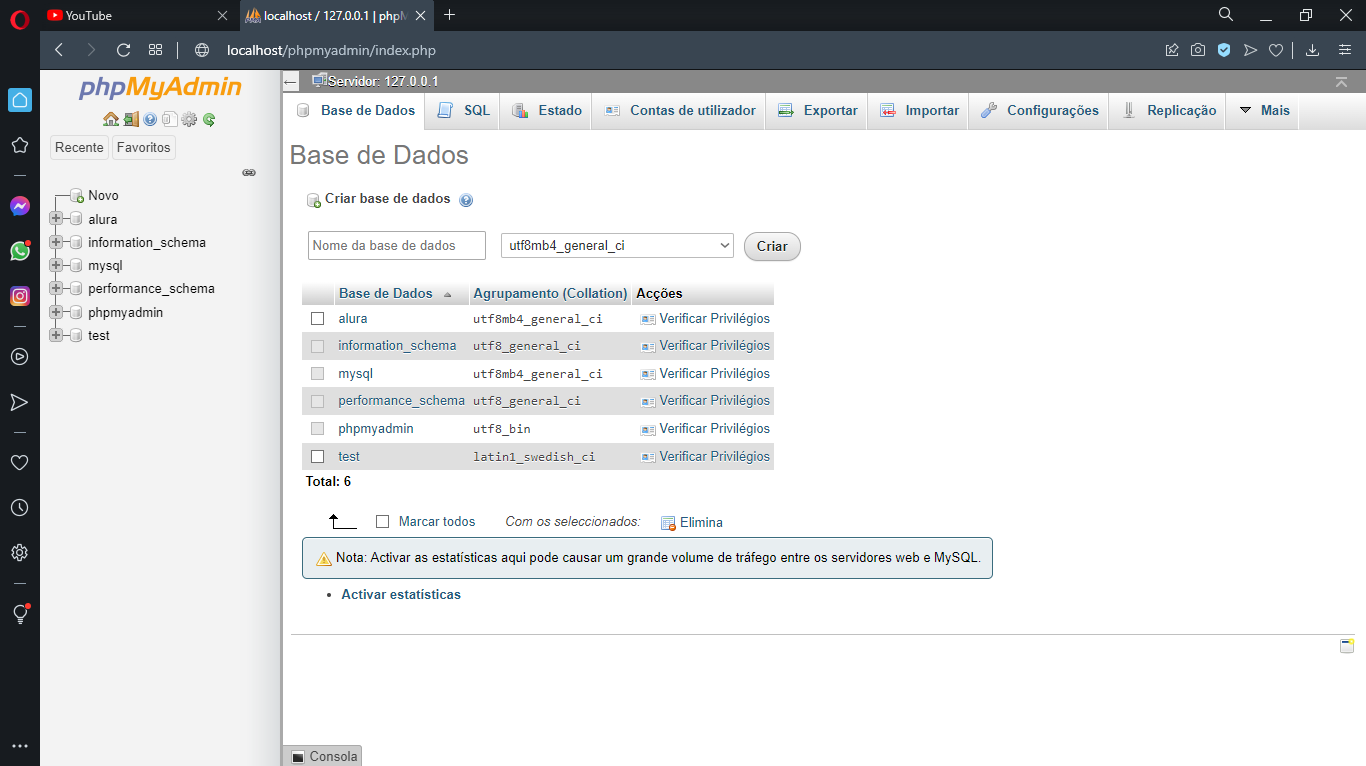Open Instagram in the Opera sidebar

[x=20, y=296]
